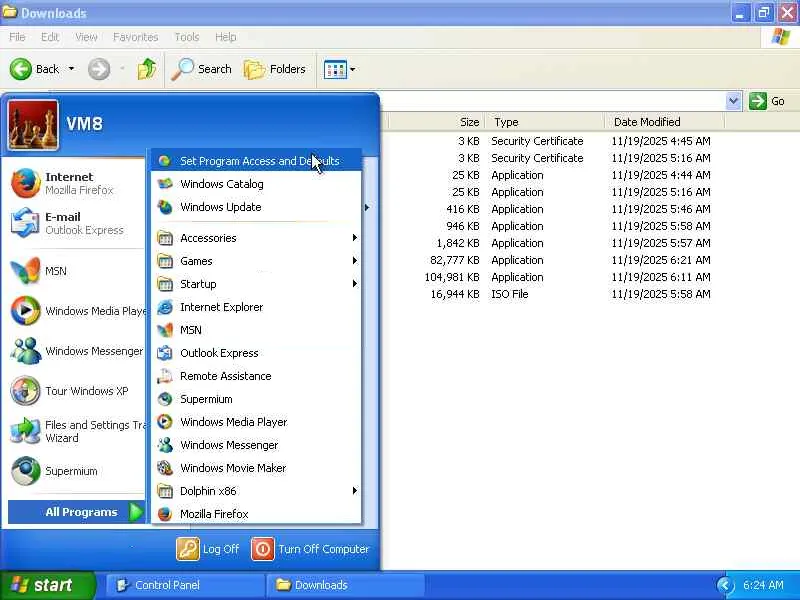800x600 pixels.
Task: Expand the Startup submenu
Action: coord(256,284)
